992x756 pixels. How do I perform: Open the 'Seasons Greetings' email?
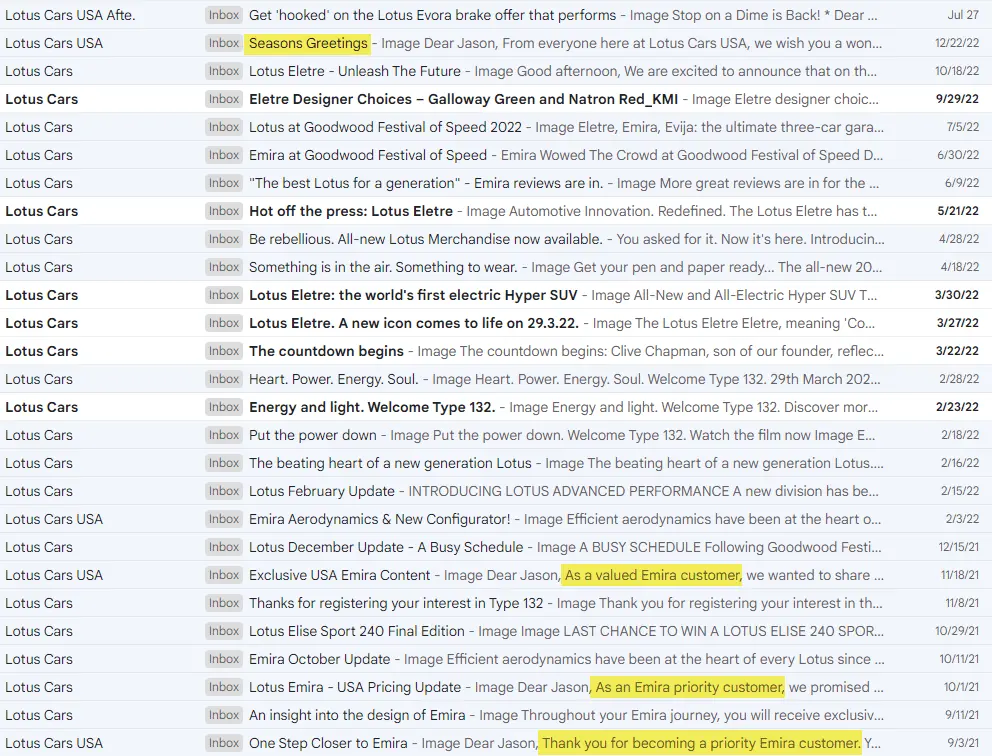click(308, 43)
